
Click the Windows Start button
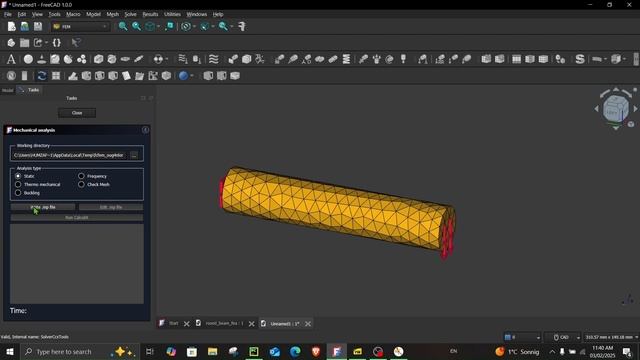click(9, 351)
